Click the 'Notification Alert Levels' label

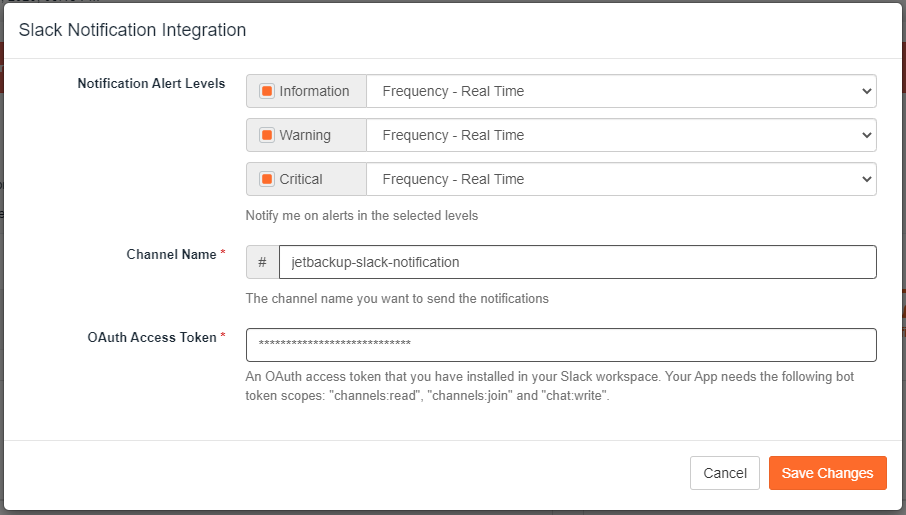(151, 83)
